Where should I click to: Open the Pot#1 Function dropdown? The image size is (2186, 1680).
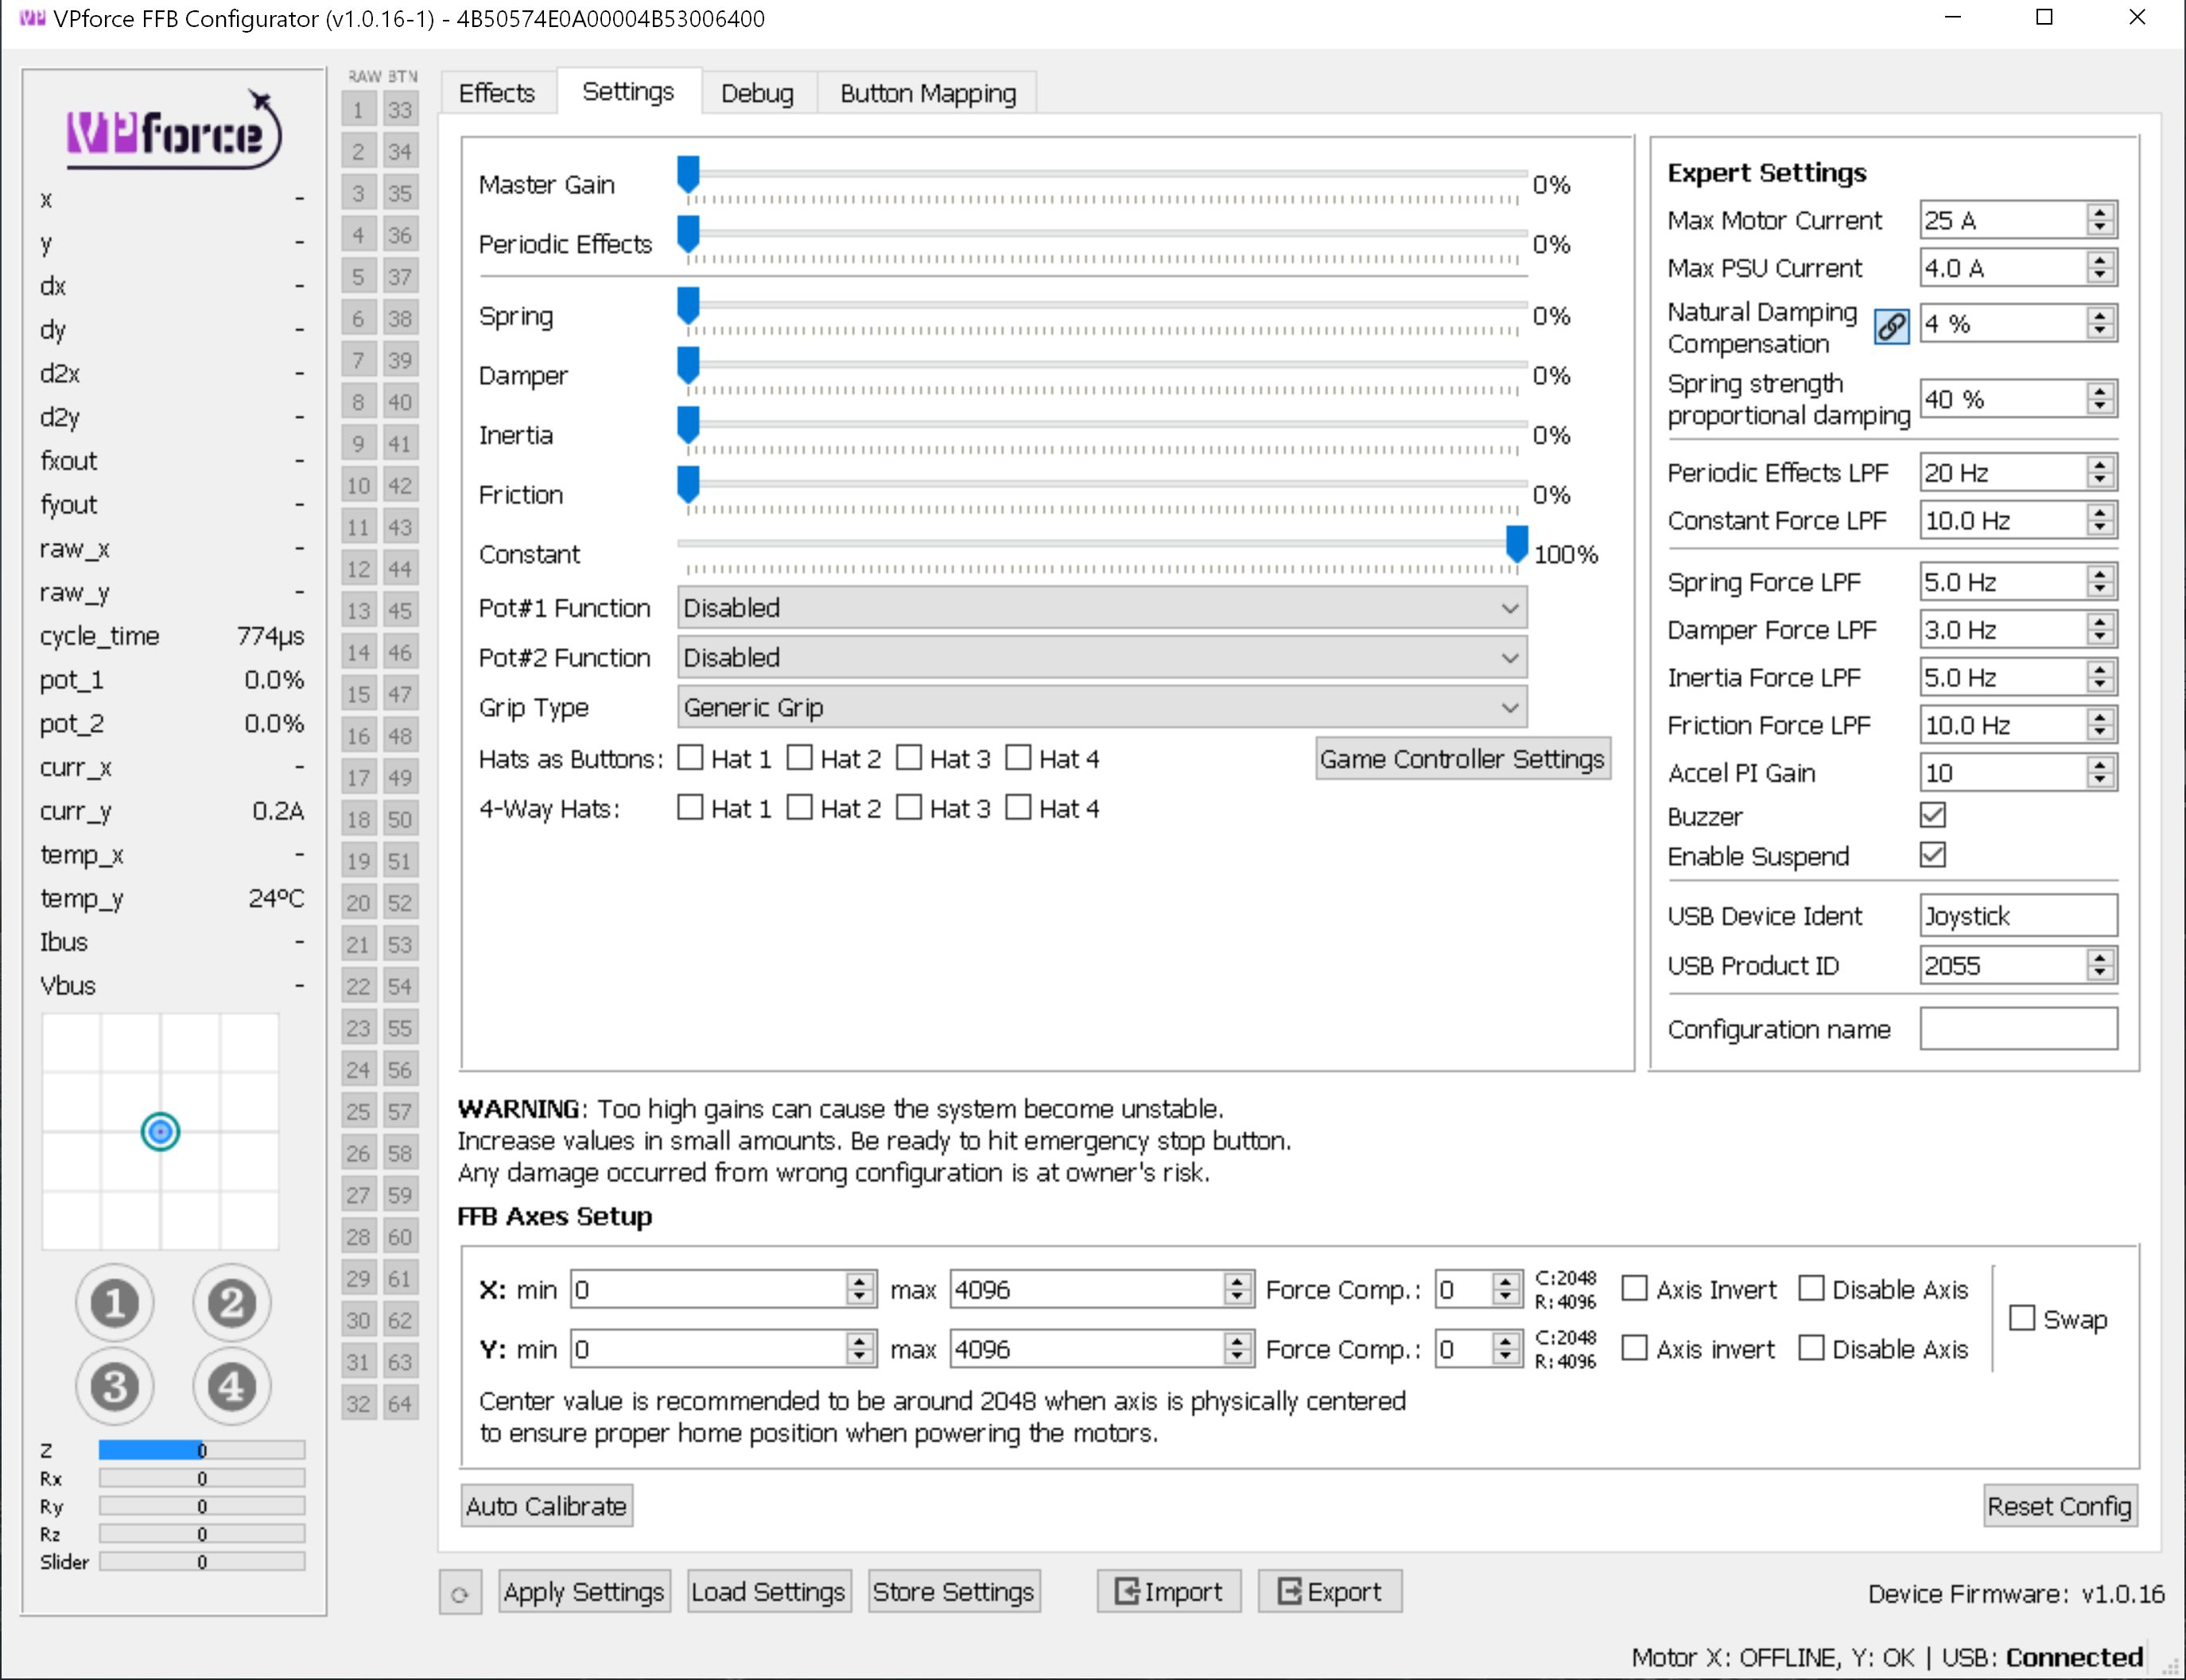tap(1101, 608)
